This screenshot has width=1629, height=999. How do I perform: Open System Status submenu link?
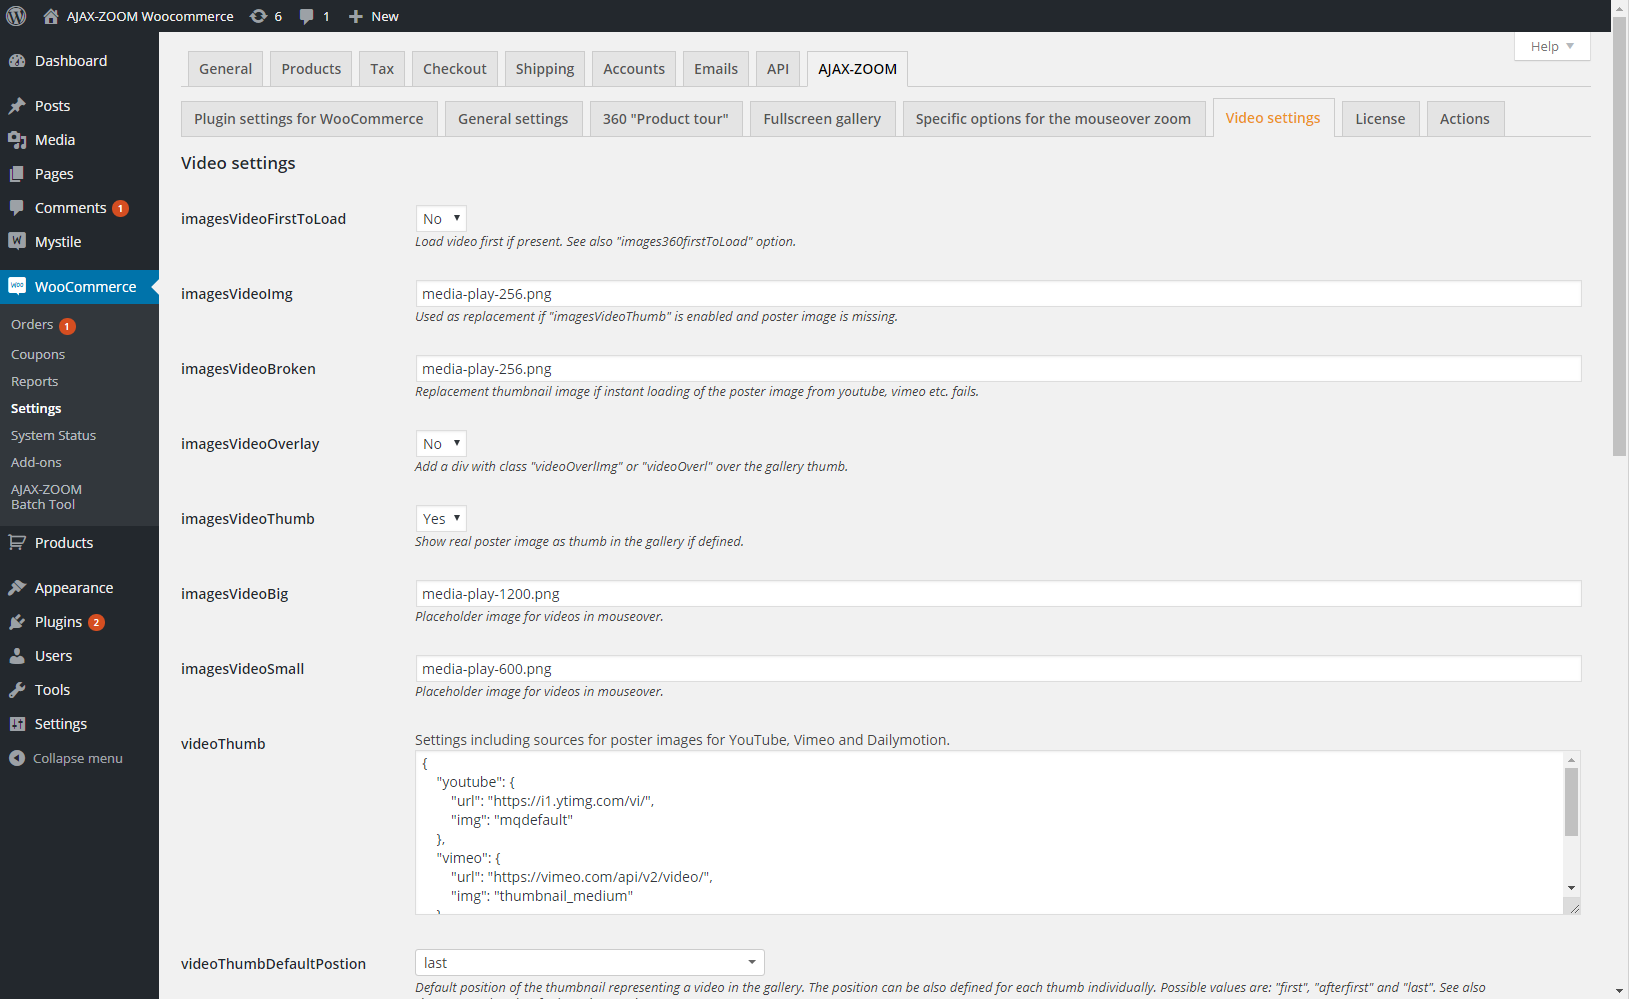[54, 436]
